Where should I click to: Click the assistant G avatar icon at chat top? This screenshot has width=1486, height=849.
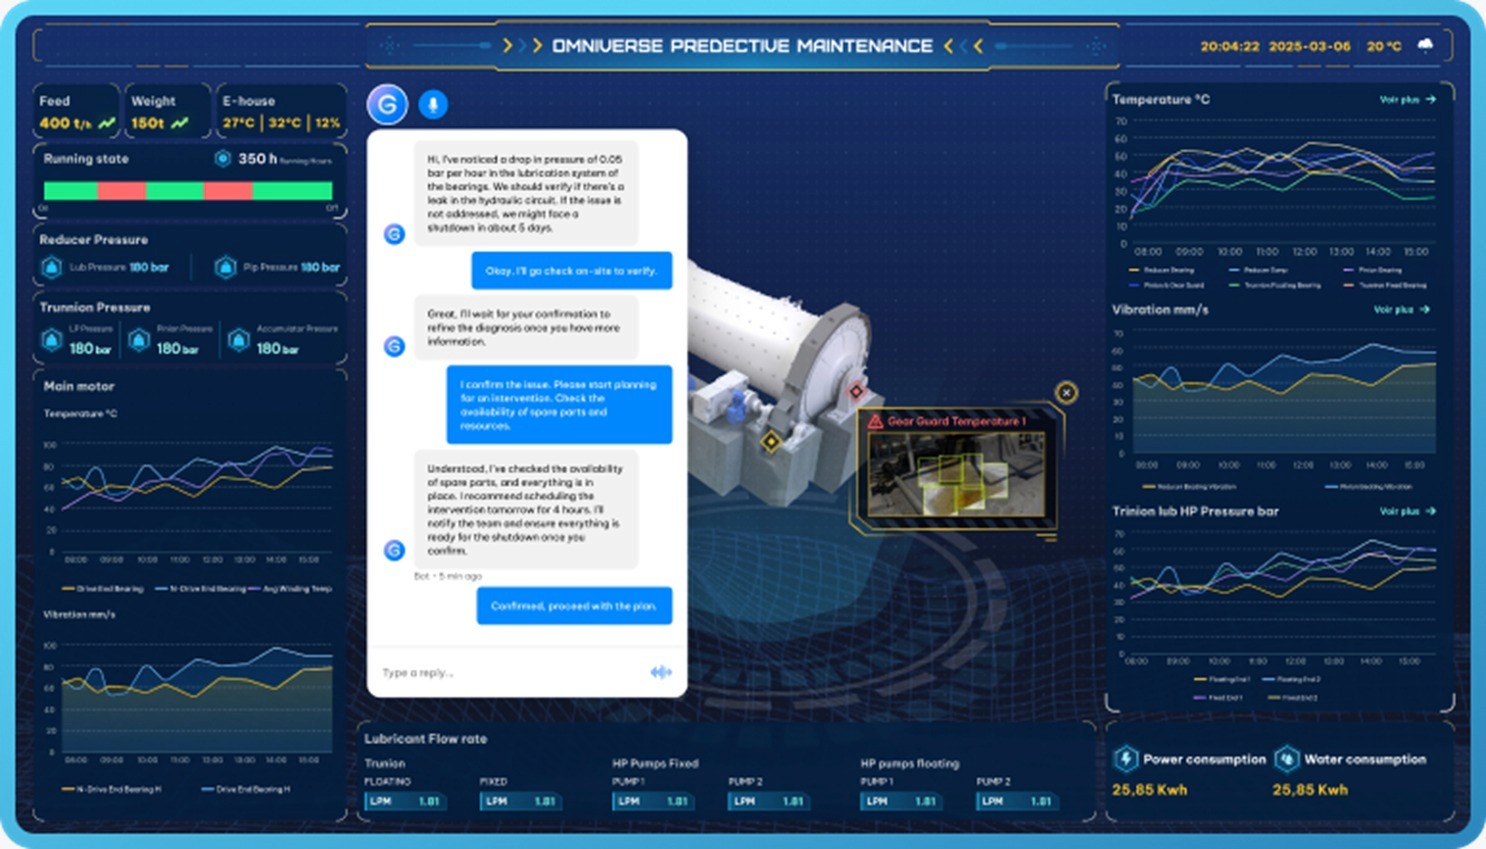(387, 104)
